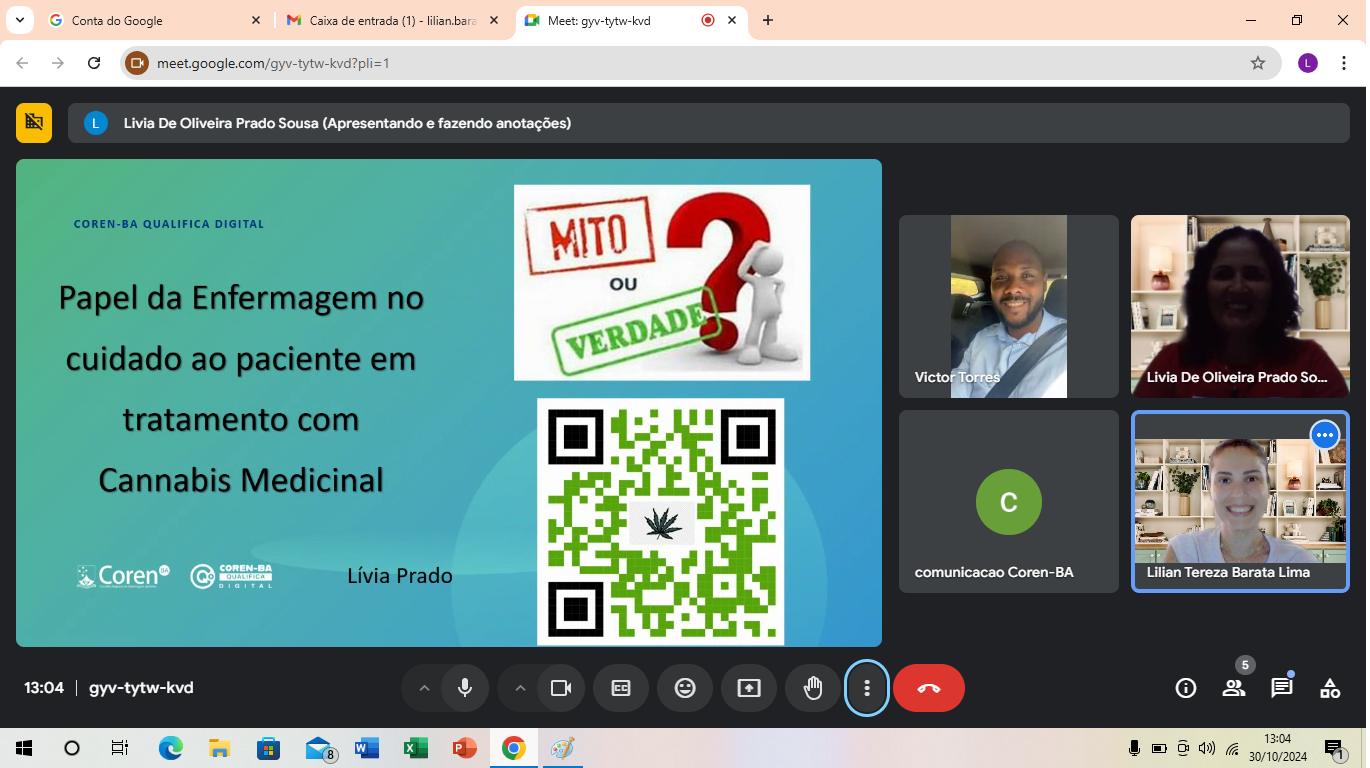The image size is (1370, 768).
Task: Open Paint from the taskbar
Action: click(562, 748)
